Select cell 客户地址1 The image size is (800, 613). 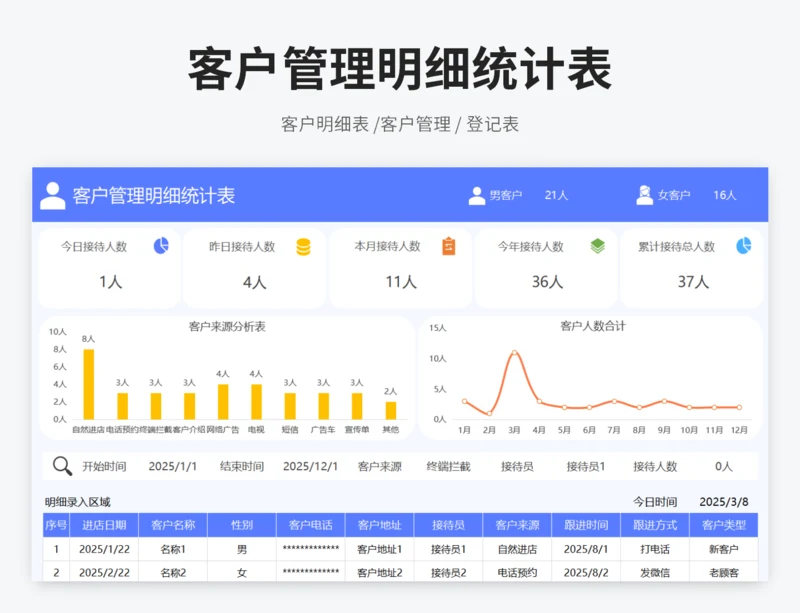click(x=380, y=549)
